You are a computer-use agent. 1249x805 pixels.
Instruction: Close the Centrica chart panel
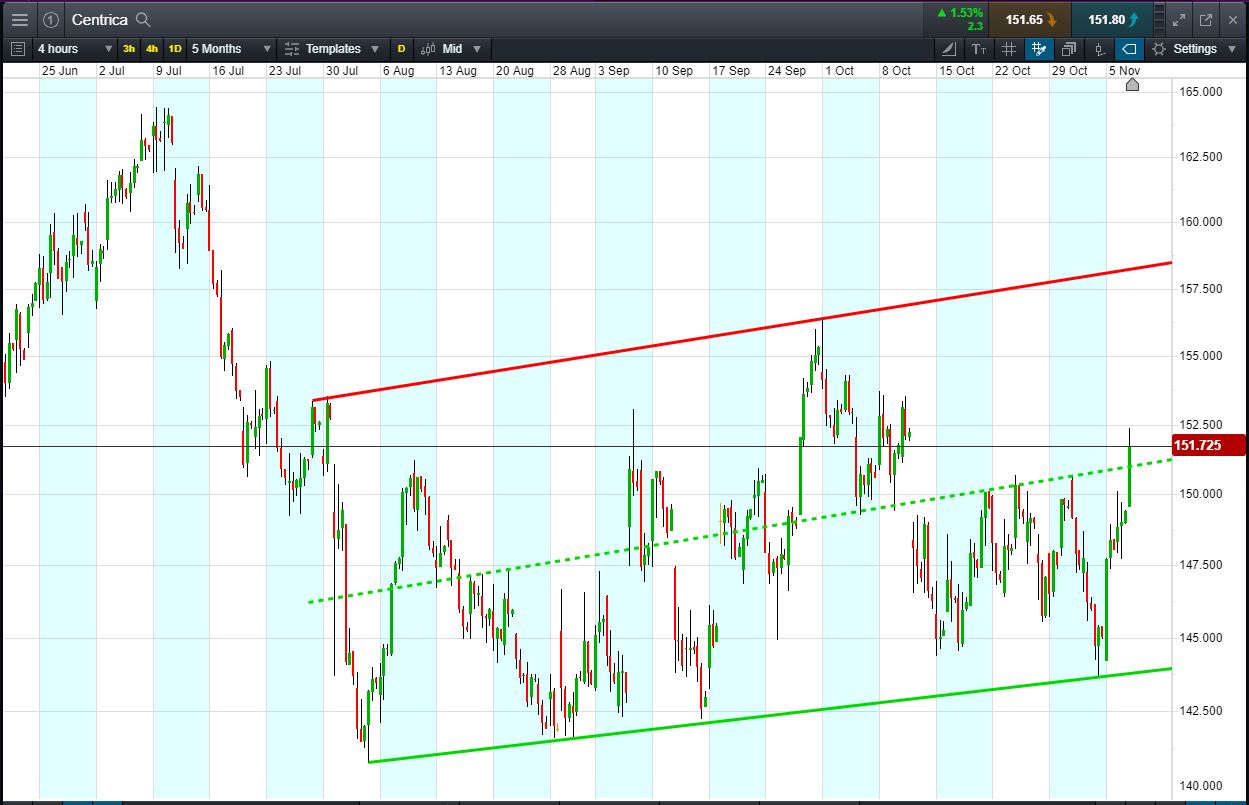[x=1231, y=19]
